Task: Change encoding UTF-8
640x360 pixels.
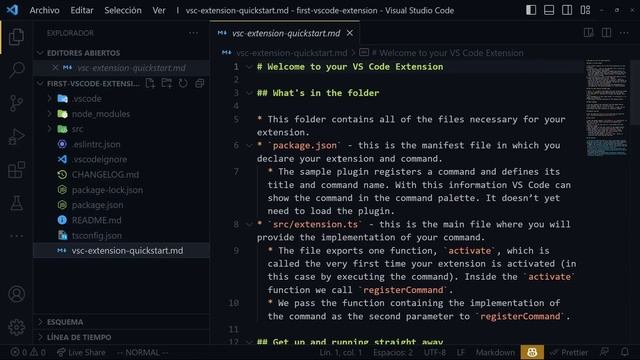Action: pos(435,352)
